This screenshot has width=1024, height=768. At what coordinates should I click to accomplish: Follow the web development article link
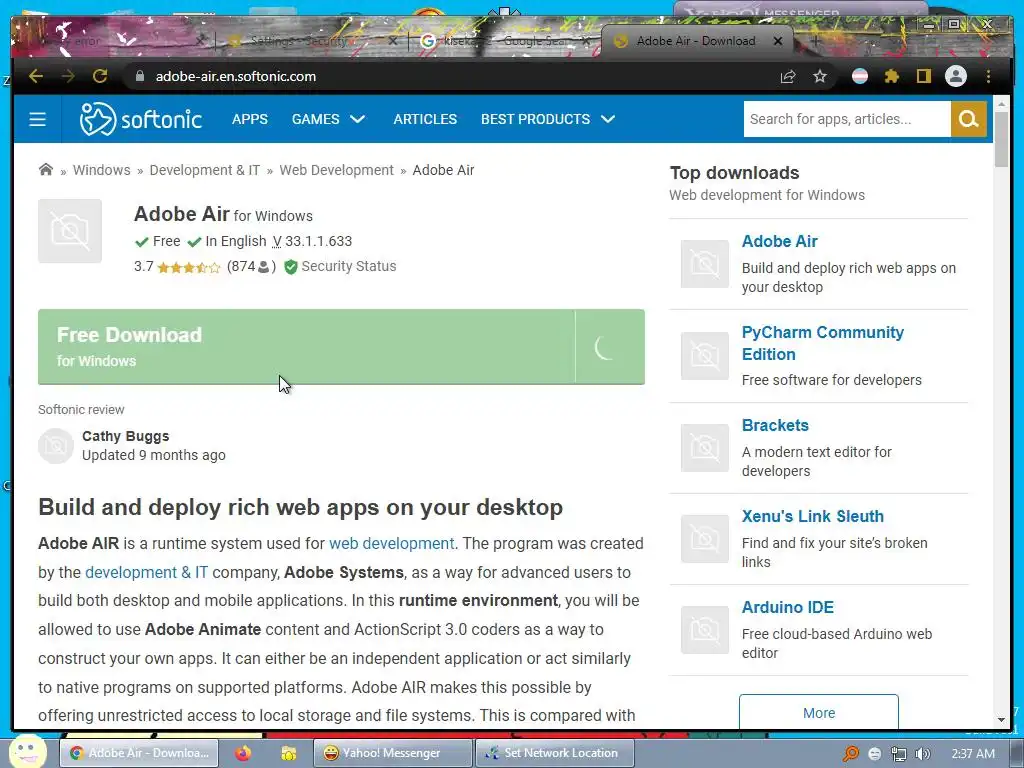point(391,543)
